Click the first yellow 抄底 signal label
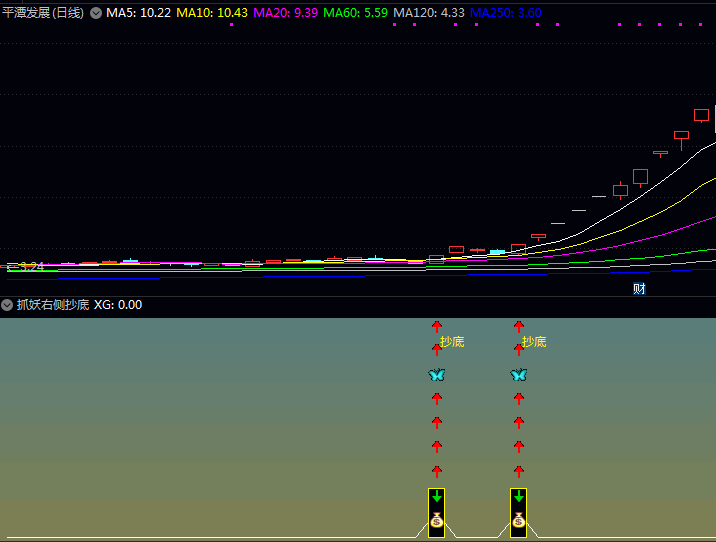This screenshot has height=542, width=716. 452,342
